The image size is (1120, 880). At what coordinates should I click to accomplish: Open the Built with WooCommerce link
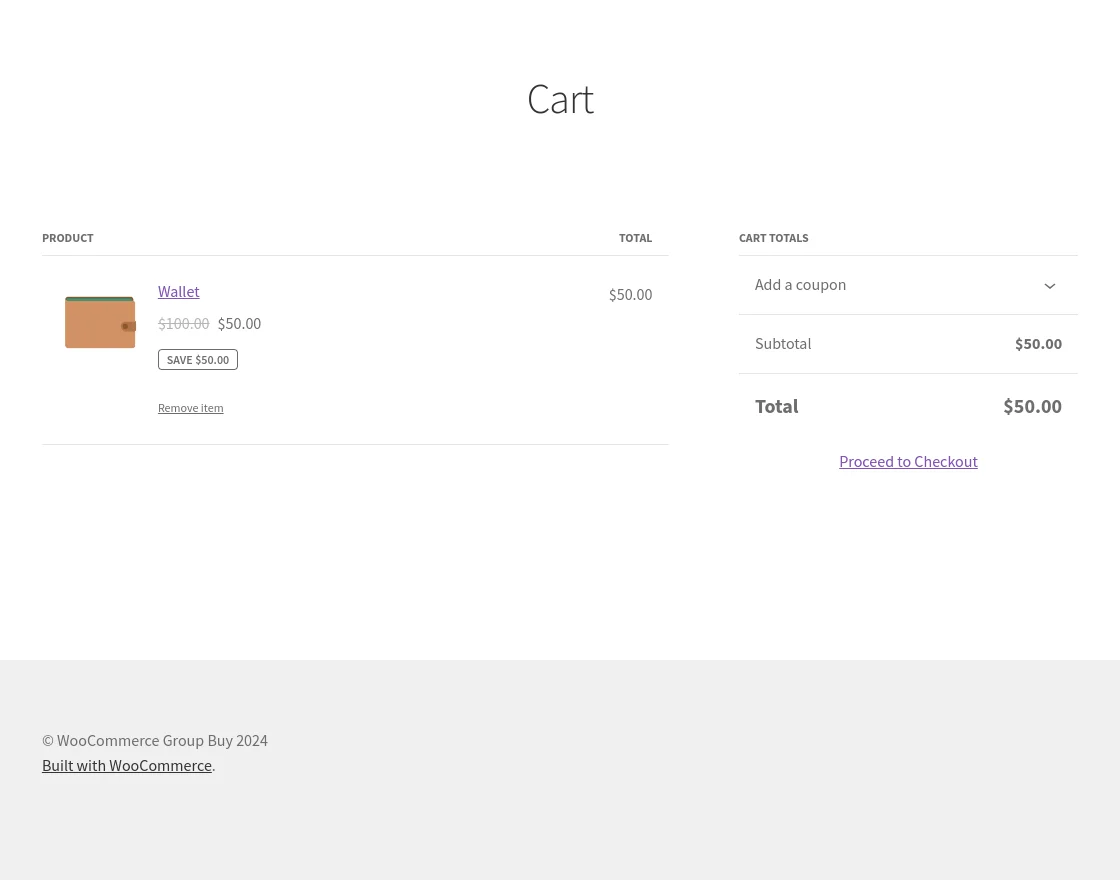127,765
